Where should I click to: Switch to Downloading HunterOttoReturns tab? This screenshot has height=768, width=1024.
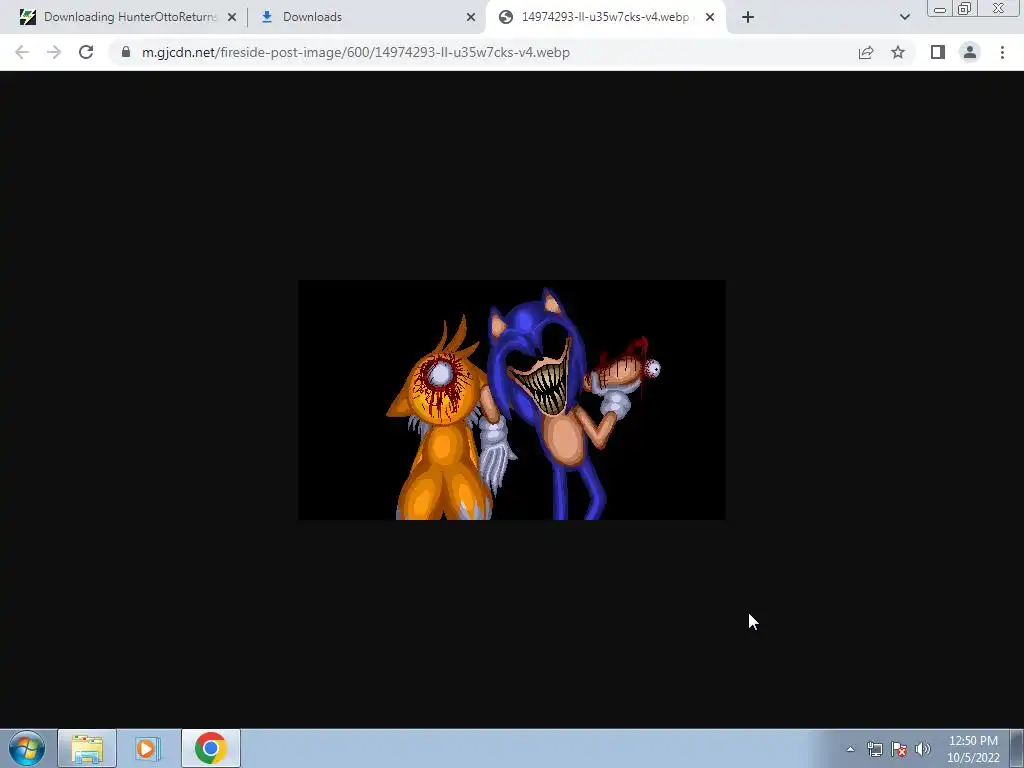point(129,17)
